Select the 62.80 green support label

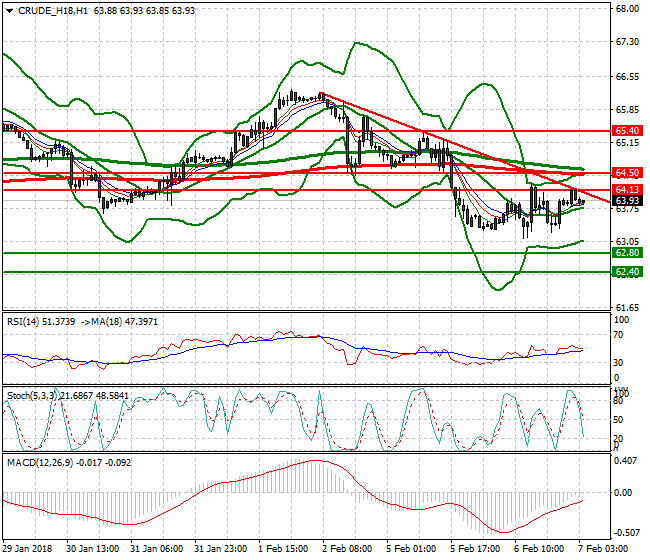pos(627,253)
